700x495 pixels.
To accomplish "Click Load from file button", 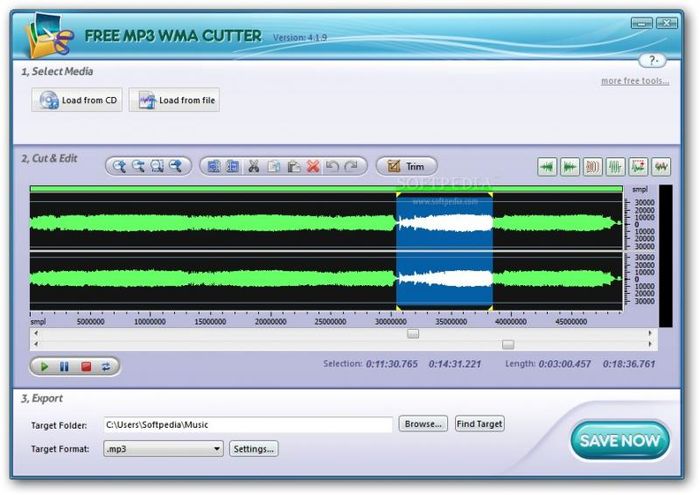I will (174, 100).
